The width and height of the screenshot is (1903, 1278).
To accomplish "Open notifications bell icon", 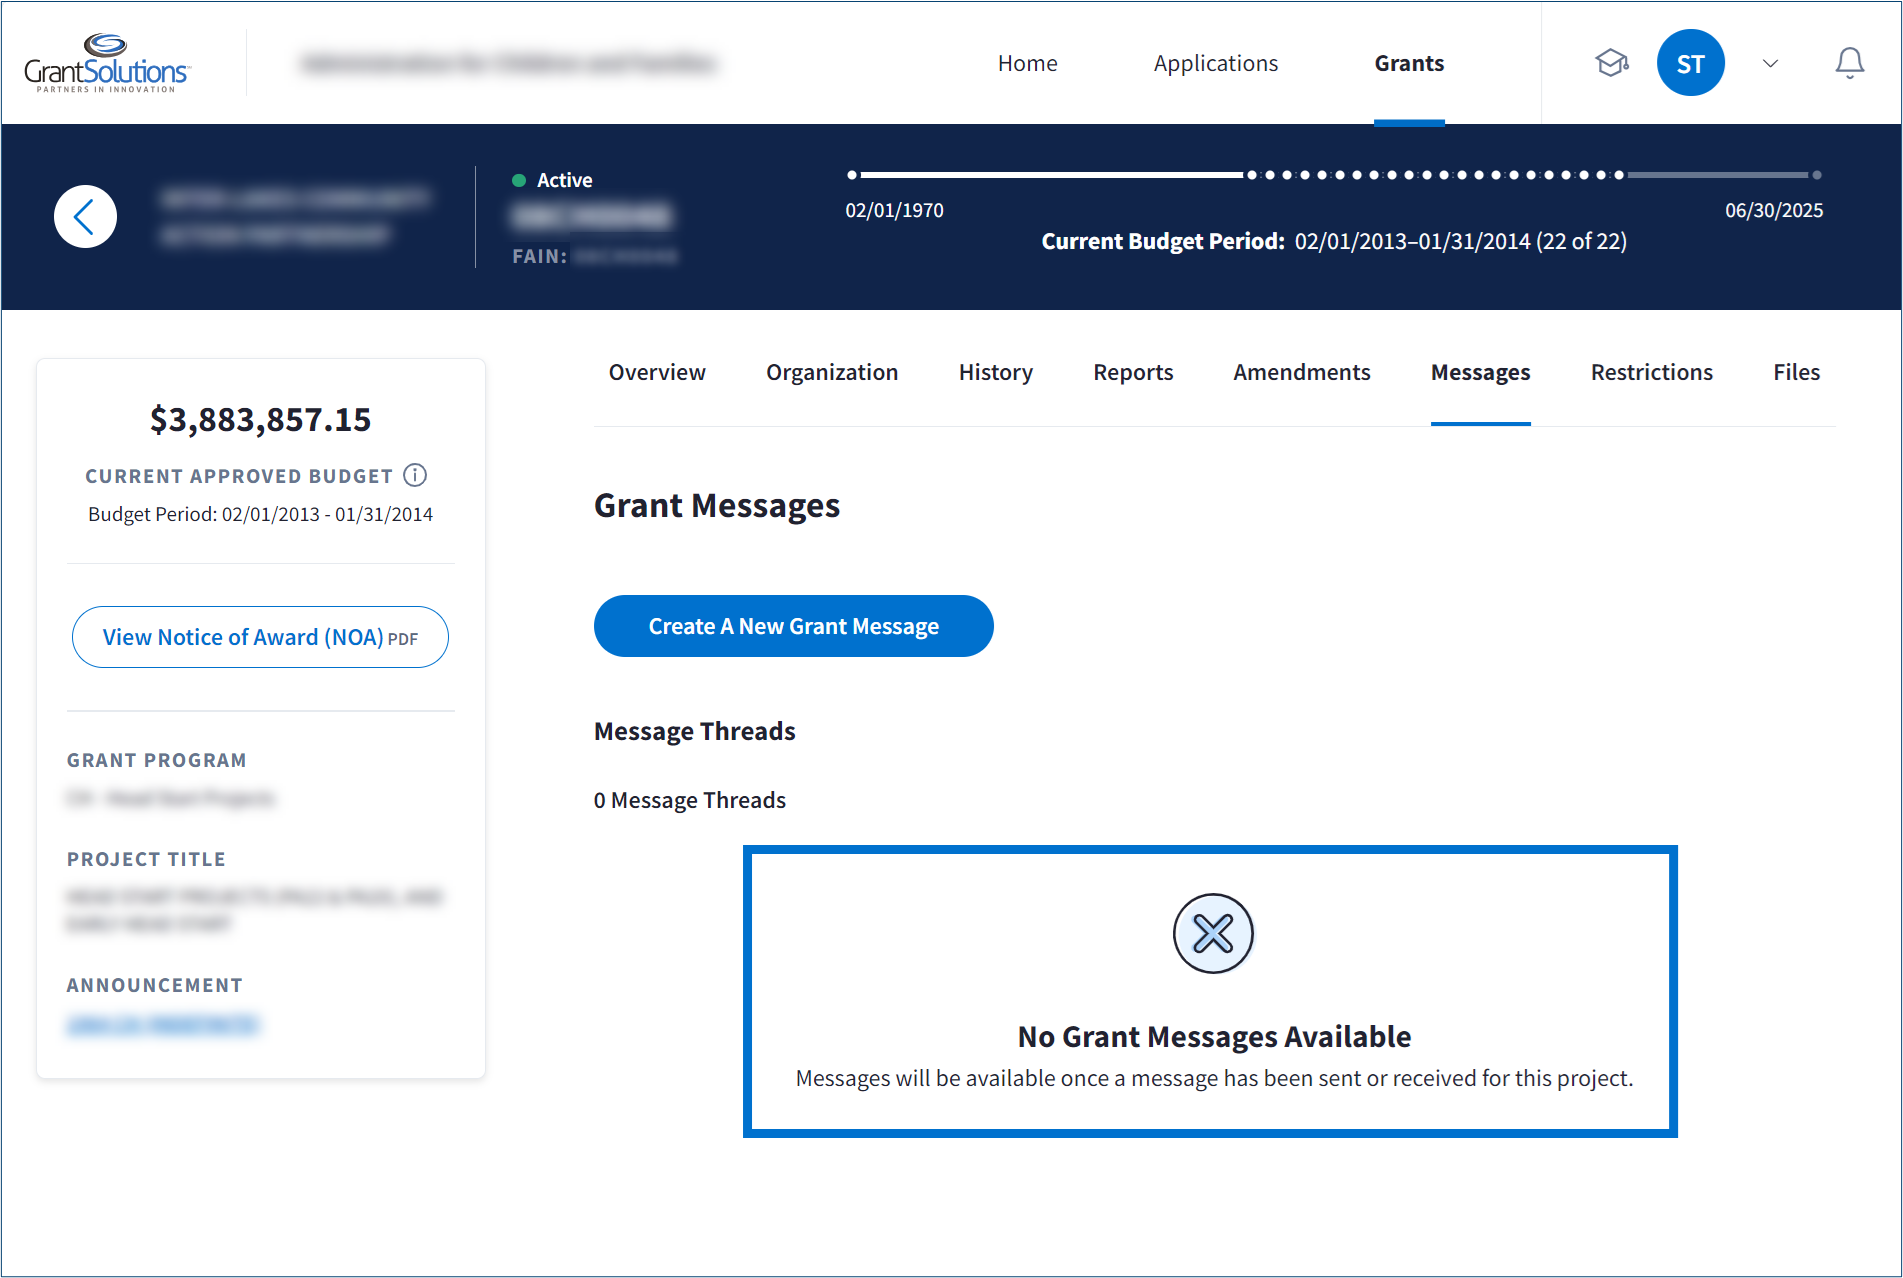I will (x=1849, y=63).
